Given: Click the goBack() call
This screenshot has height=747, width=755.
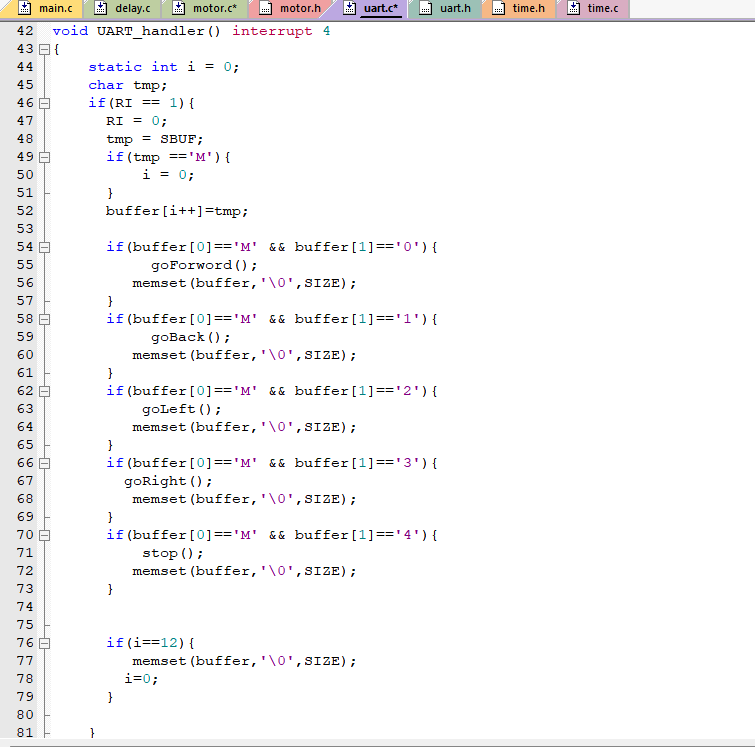Looking at the screenshot, I should pos(191,337).
